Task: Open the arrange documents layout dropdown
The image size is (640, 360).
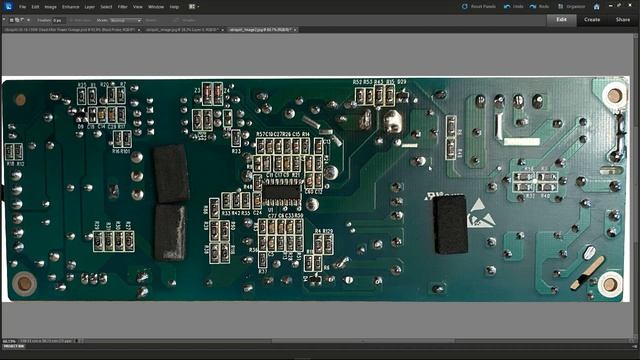Action: click(x=194, y=7)
